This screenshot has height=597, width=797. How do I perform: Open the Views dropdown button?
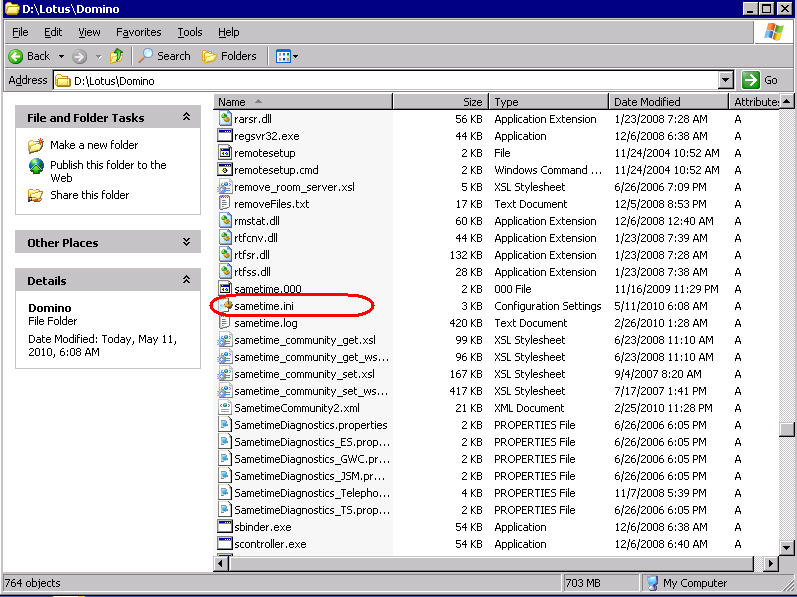[287, 56]
